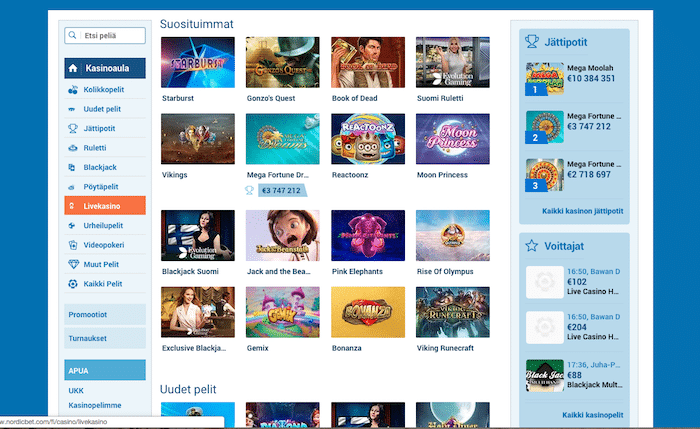The width and height of the screenshot is (700, 429).
Task: Launch Gonzo's Quest game thumbnail
Action: click(283, 62)
